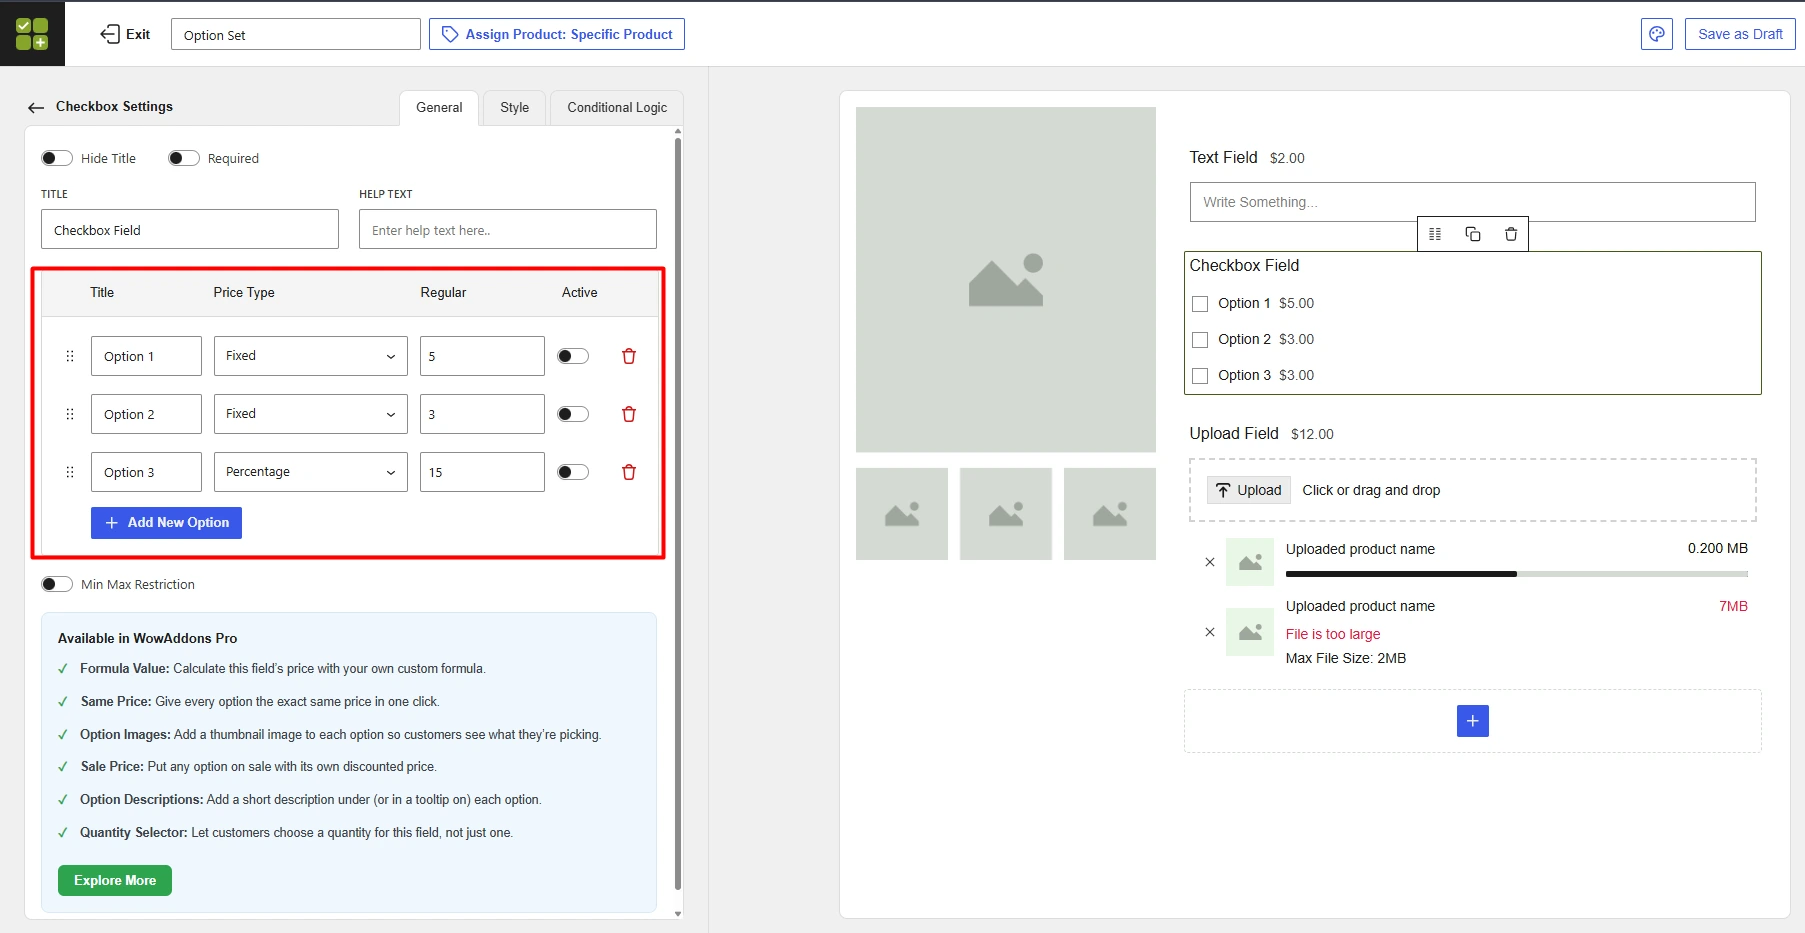Remove the 7MB too-large uploaded file

1210,632
